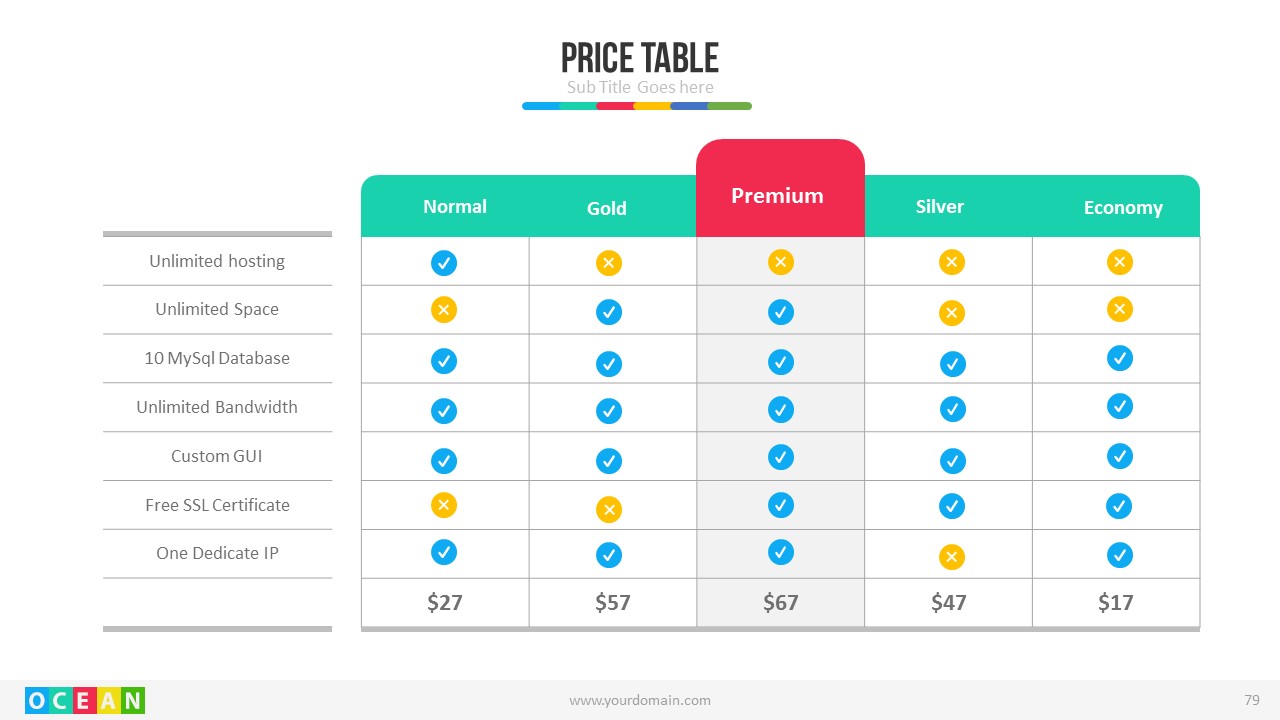Click the Economy Free SSL Certificate checkmark
The height and width of the screenshot is (720, 1280).
tap(1119, 506)
